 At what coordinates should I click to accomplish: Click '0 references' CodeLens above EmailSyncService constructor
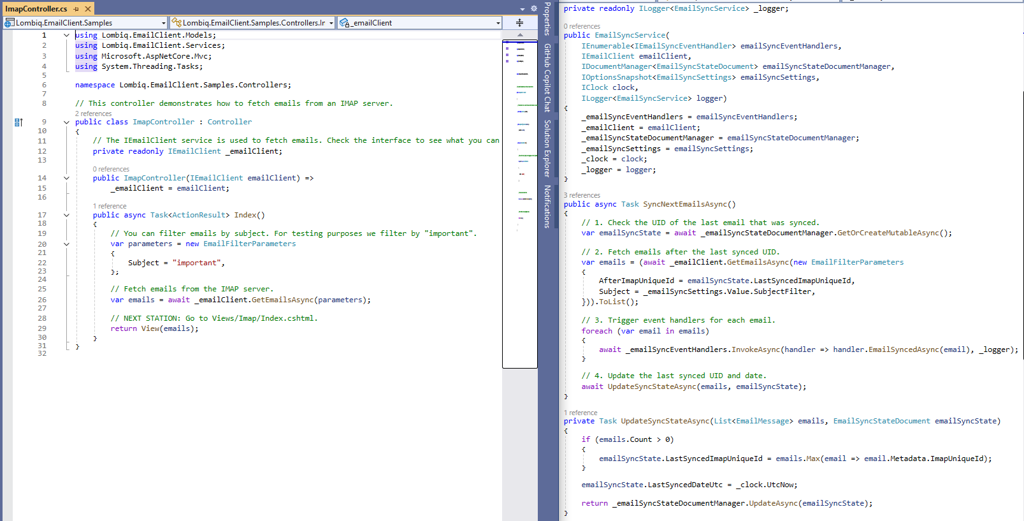point(582,26)
